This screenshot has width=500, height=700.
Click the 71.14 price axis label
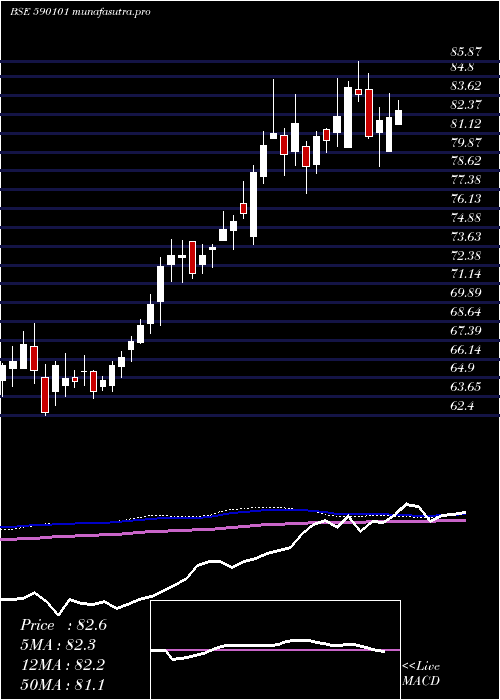[466, 274]
